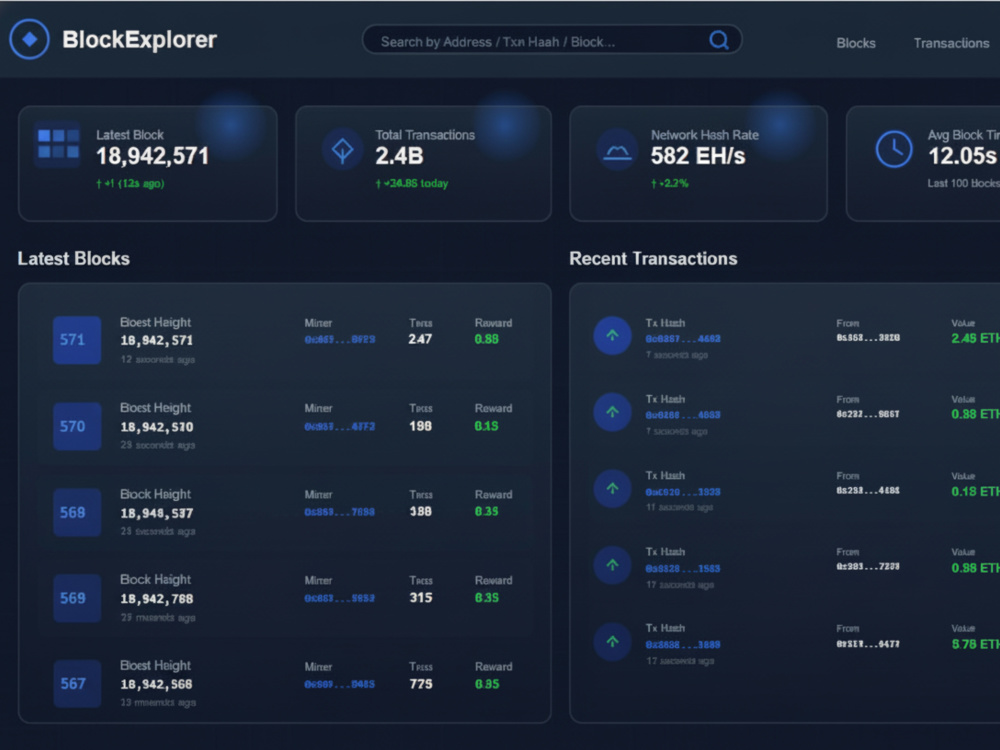
Task: Click the 582 EH/s hash rate value
Action: point(698,156)
